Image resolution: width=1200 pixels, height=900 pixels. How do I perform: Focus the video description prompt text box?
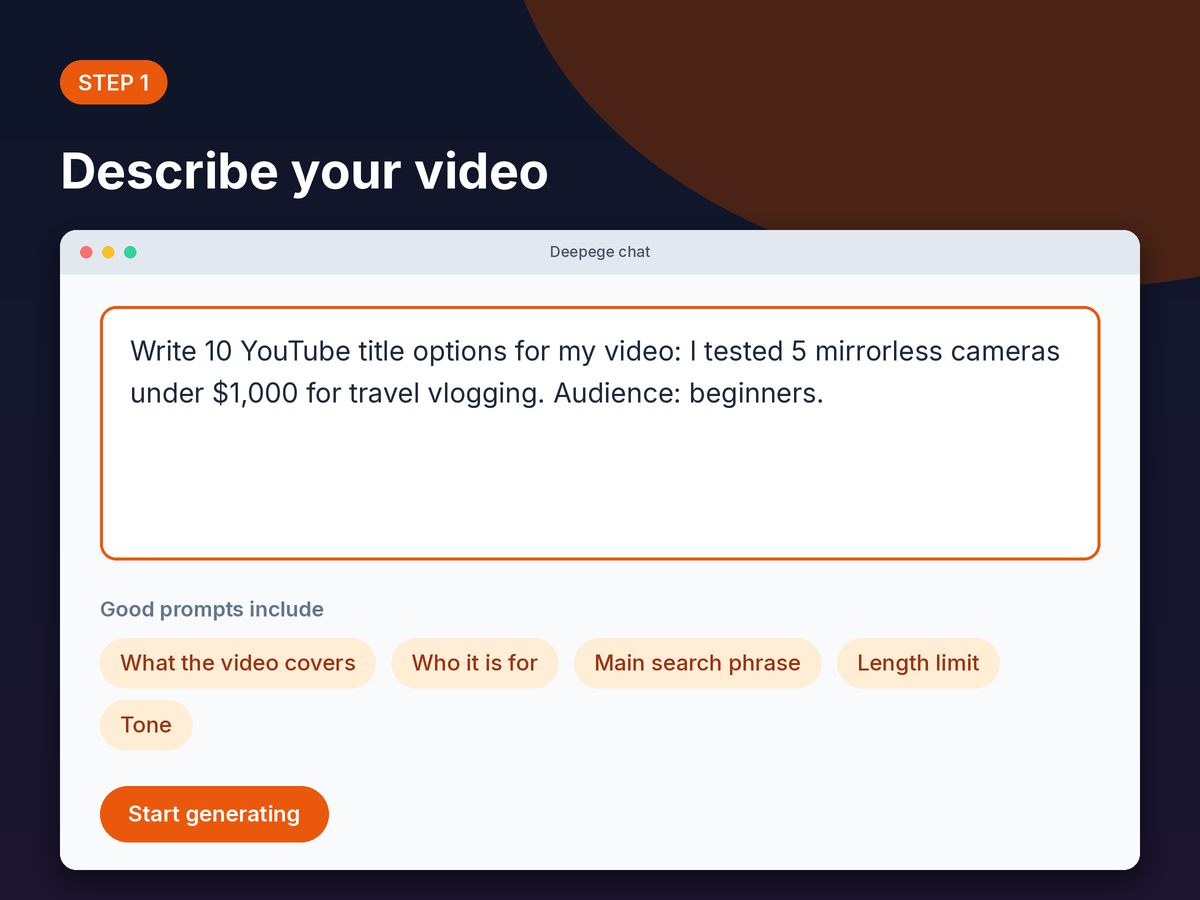tap(600, 433)
